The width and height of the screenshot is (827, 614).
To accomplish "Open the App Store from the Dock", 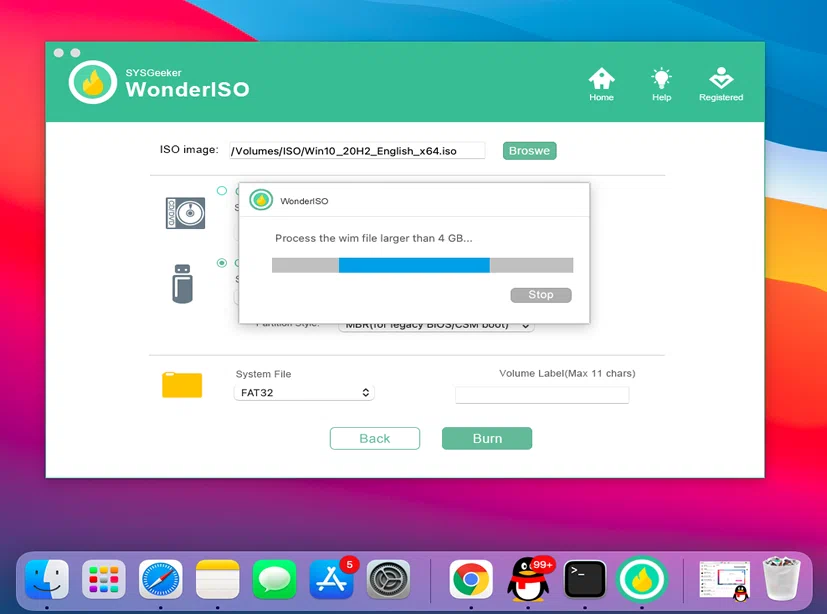I will pos(330,579).
